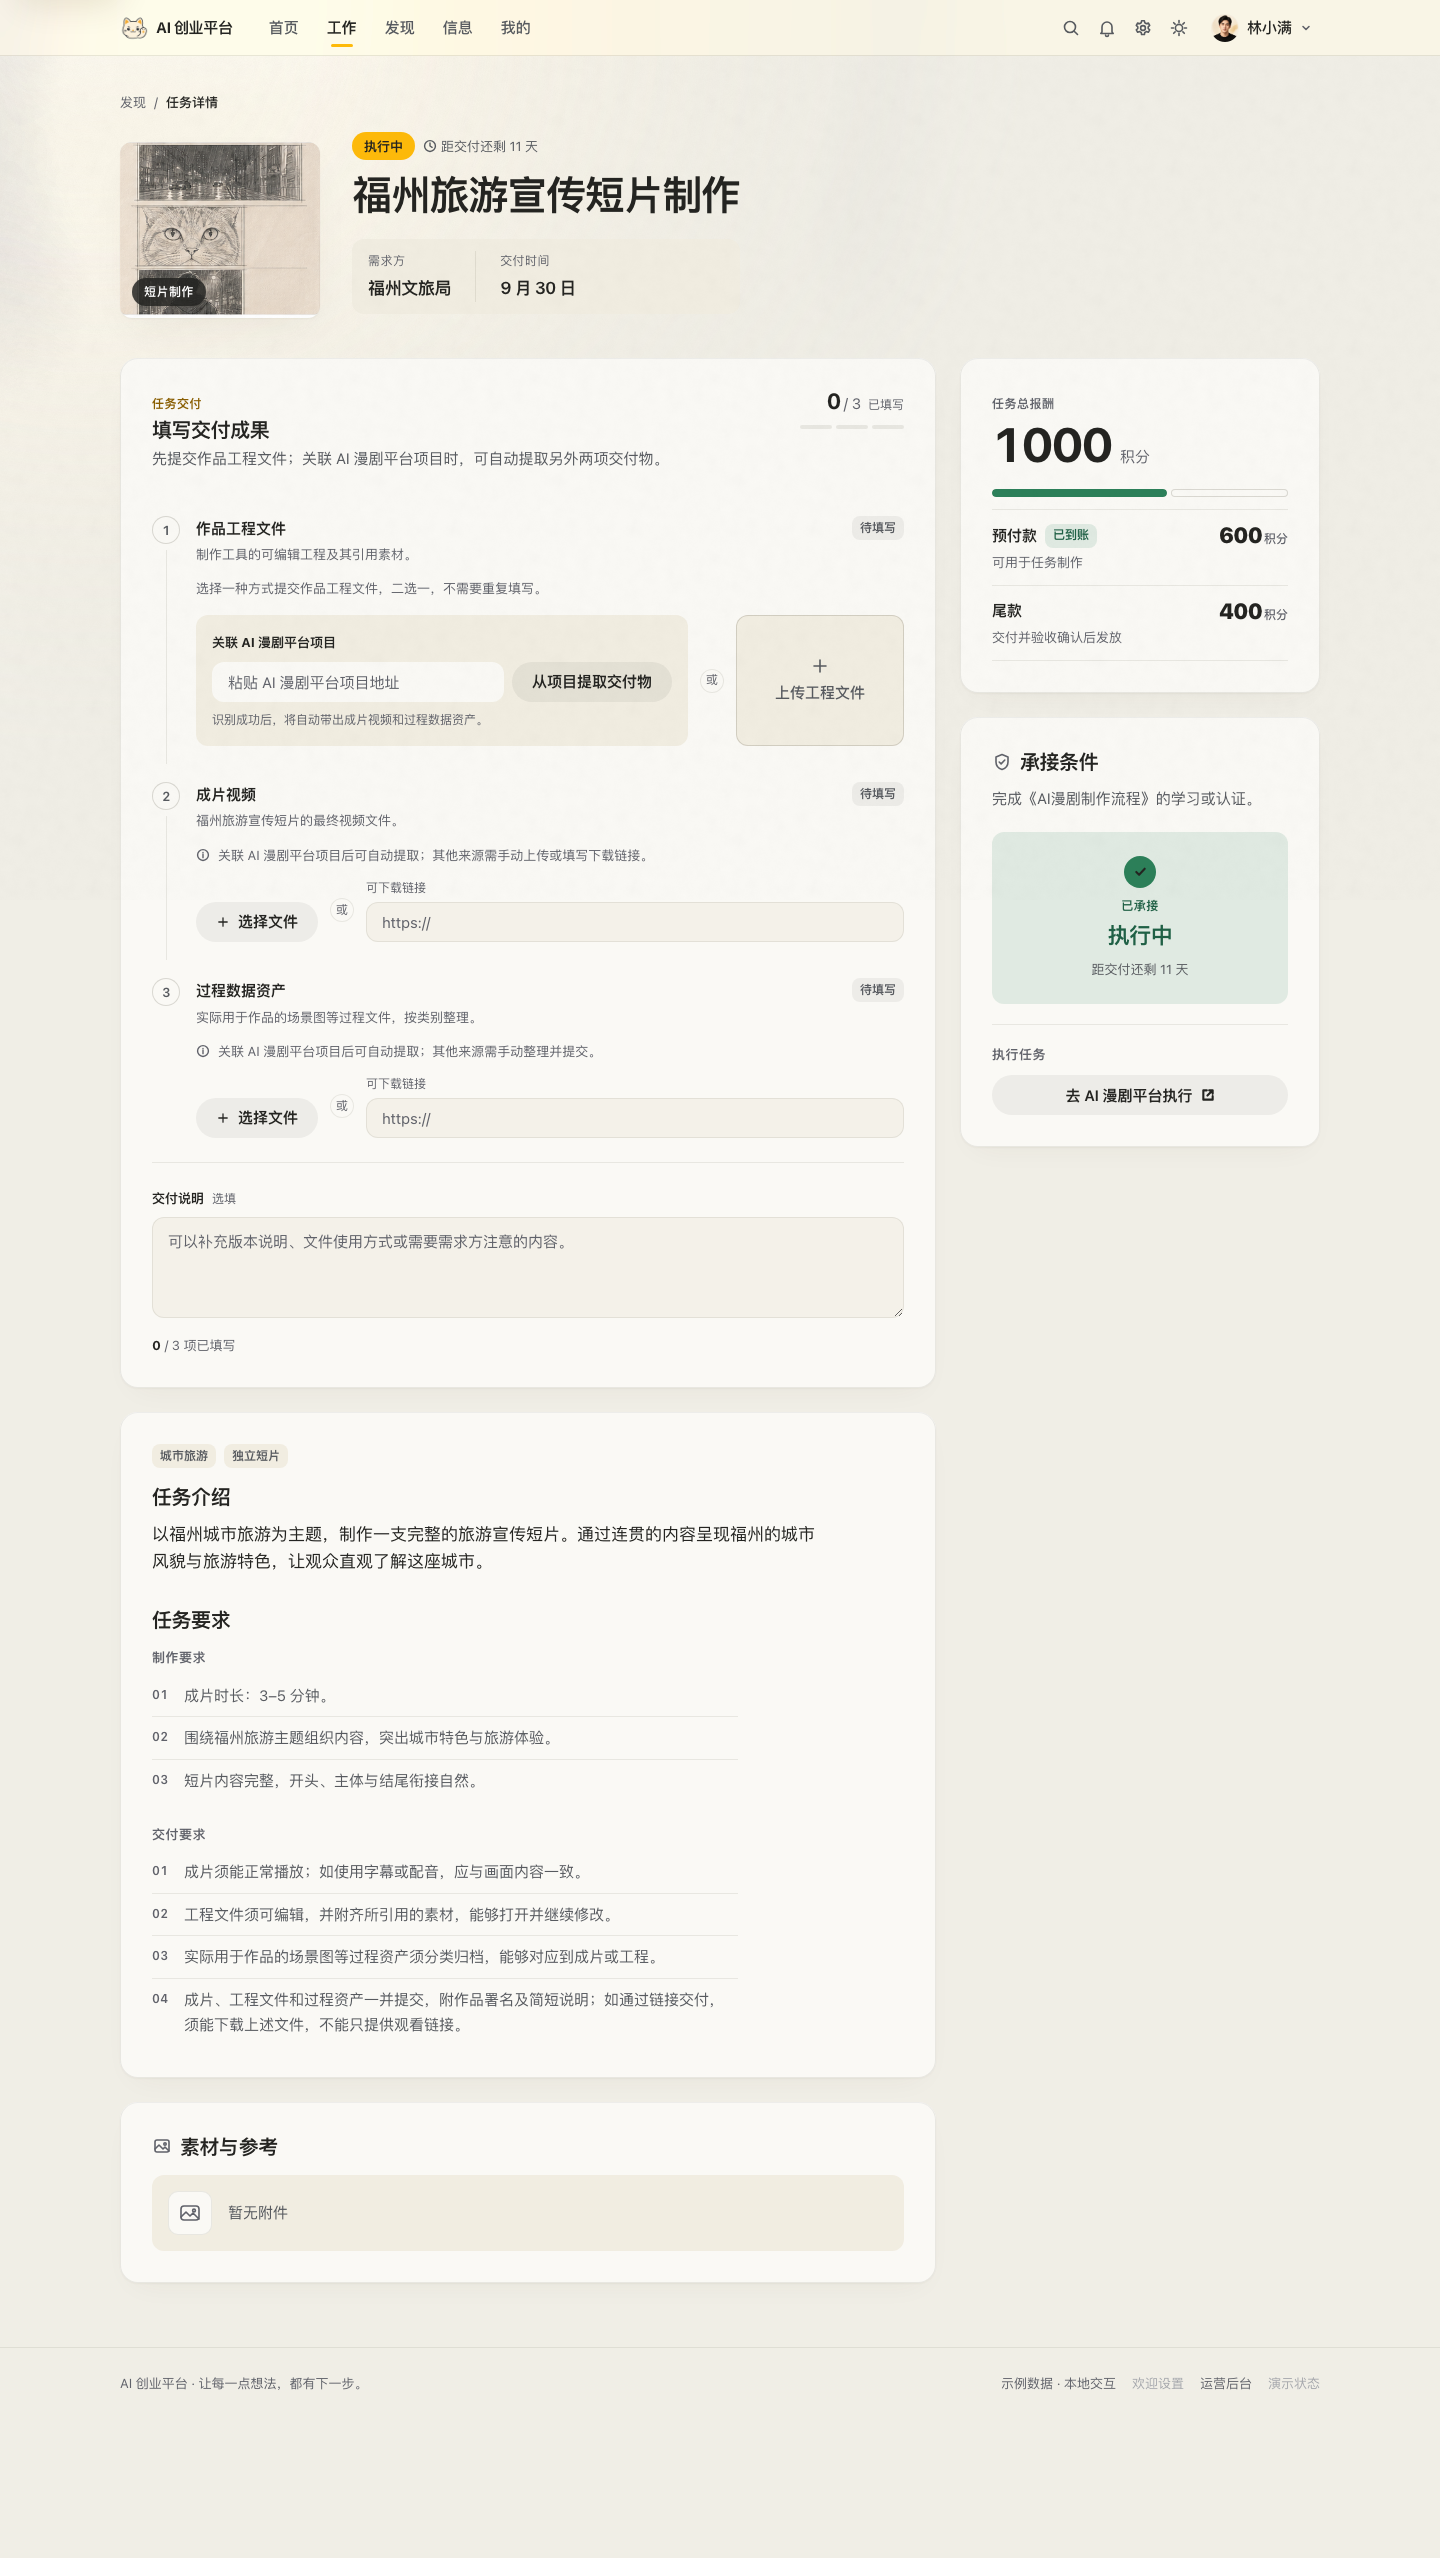Expand the 林小满 account dropdown chevron
The image size is (1440, 2558).
click(1306, 28)
